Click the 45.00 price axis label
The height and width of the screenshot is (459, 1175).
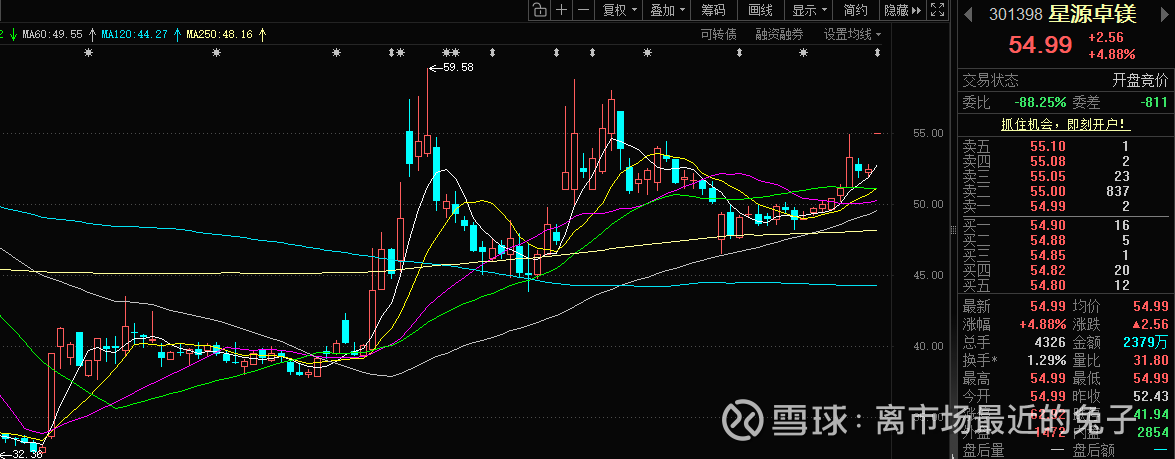(x=927, y=275)
